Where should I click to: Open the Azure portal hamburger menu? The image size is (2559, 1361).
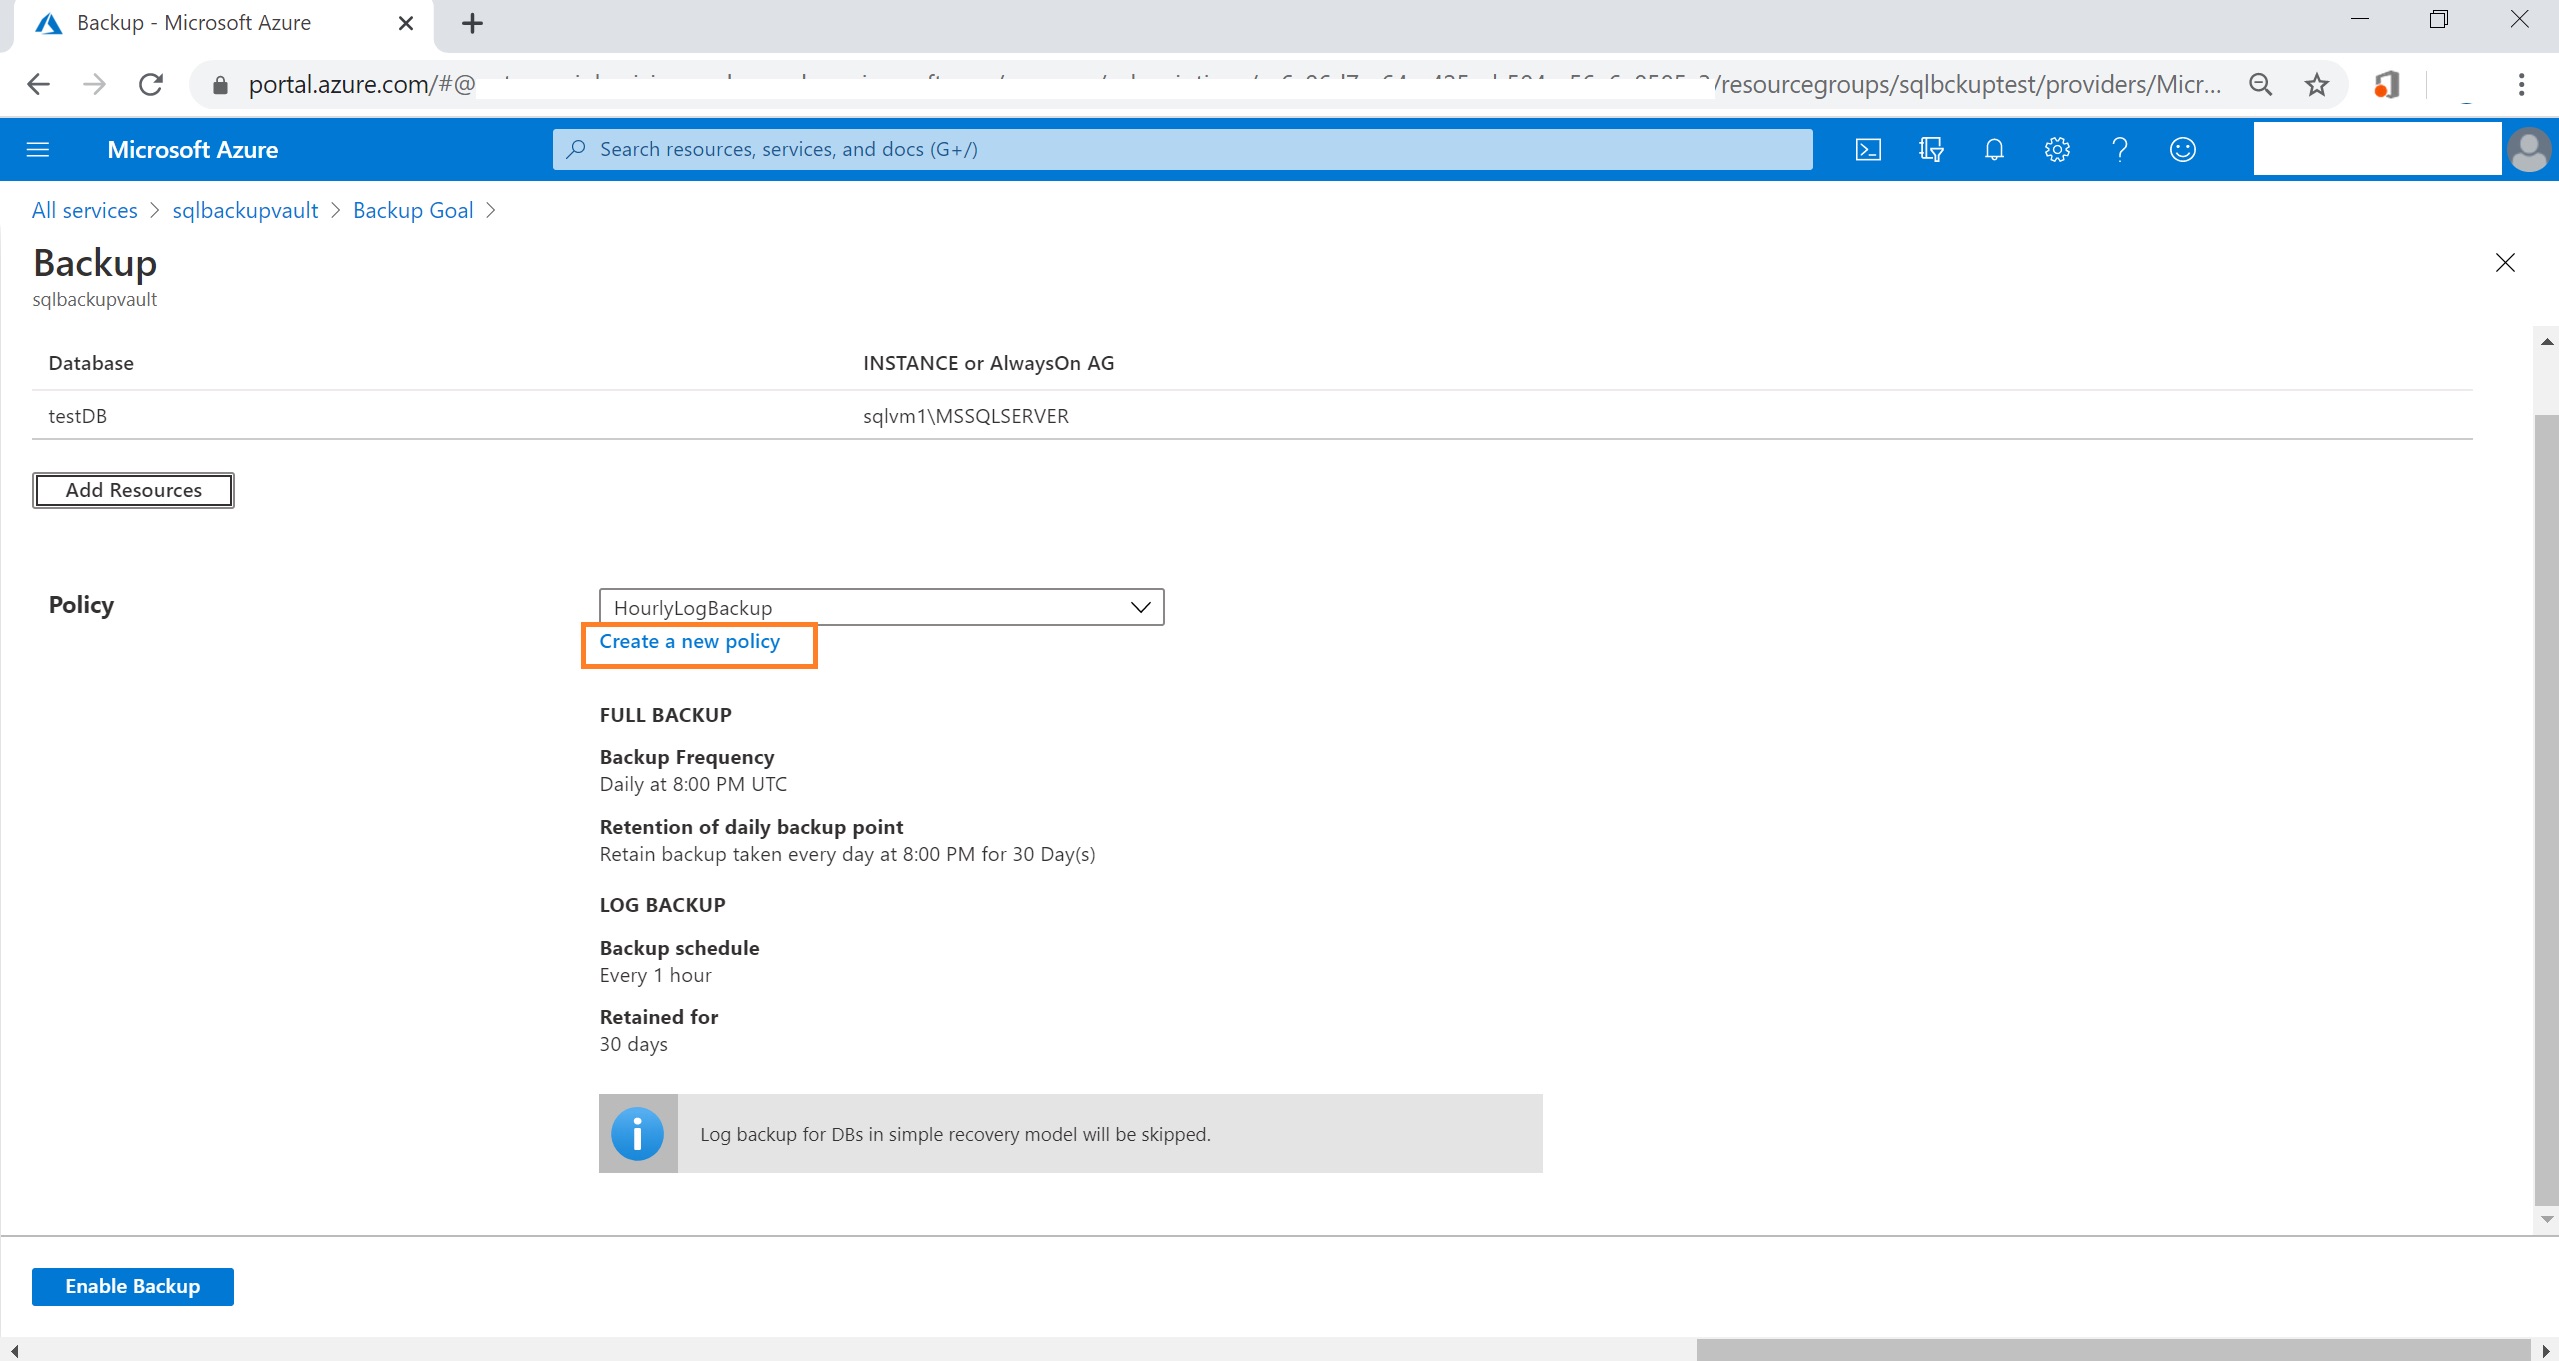tap(38, 150)
